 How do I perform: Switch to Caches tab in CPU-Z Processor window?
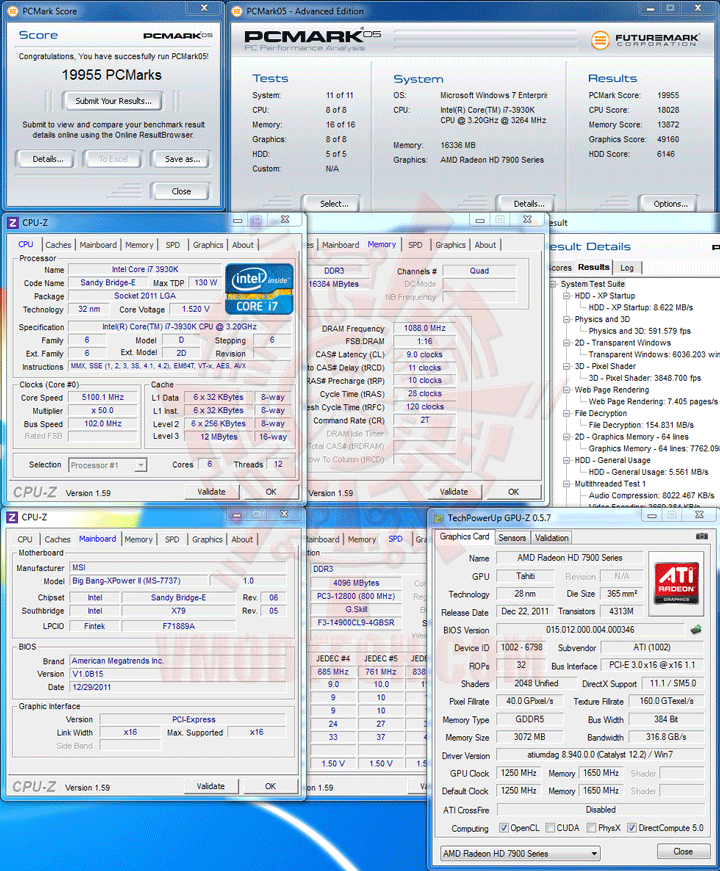click(x=58, y=244)
